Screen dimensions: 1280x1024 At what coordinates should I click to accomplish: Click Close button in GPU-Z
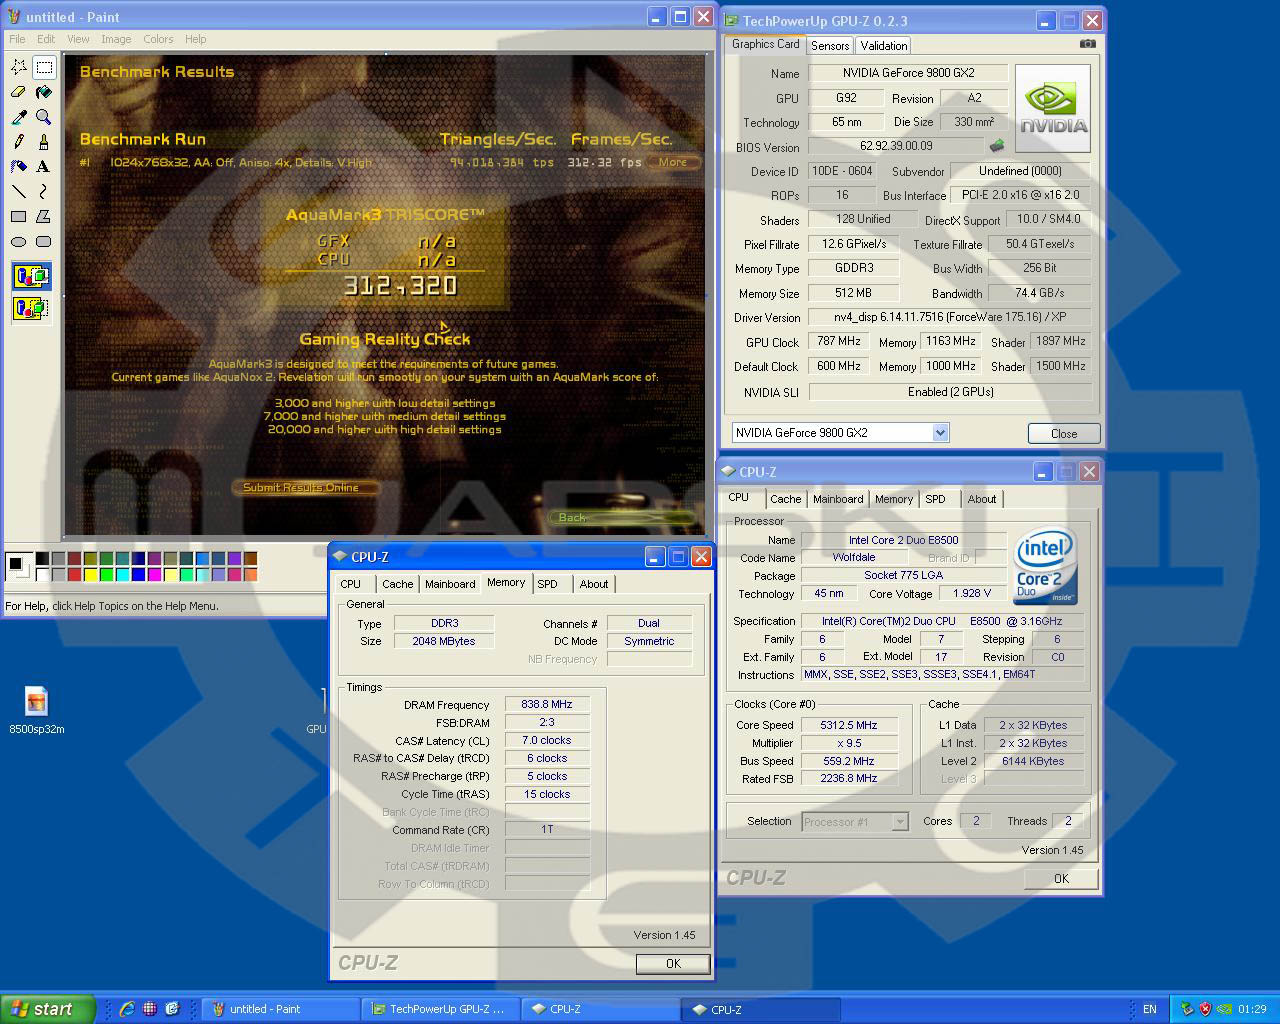point(1064,433)
